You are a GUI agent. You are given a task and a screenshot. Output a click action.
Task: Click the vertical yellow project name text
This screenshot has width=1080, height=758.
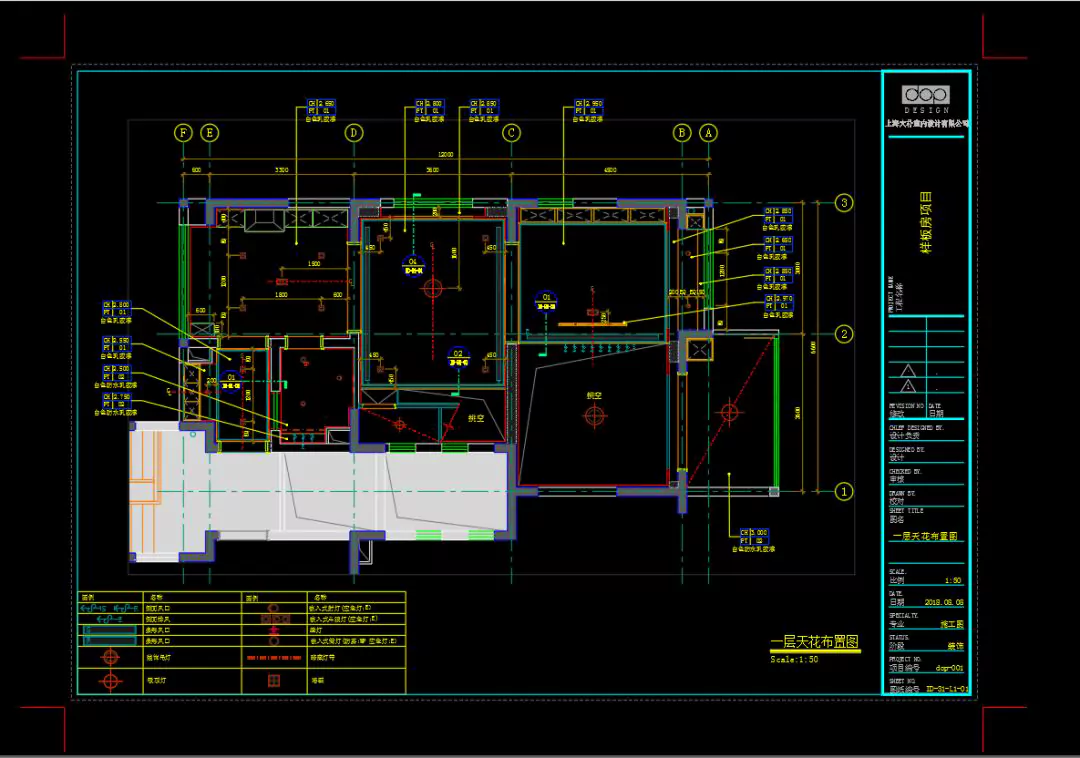926,225
